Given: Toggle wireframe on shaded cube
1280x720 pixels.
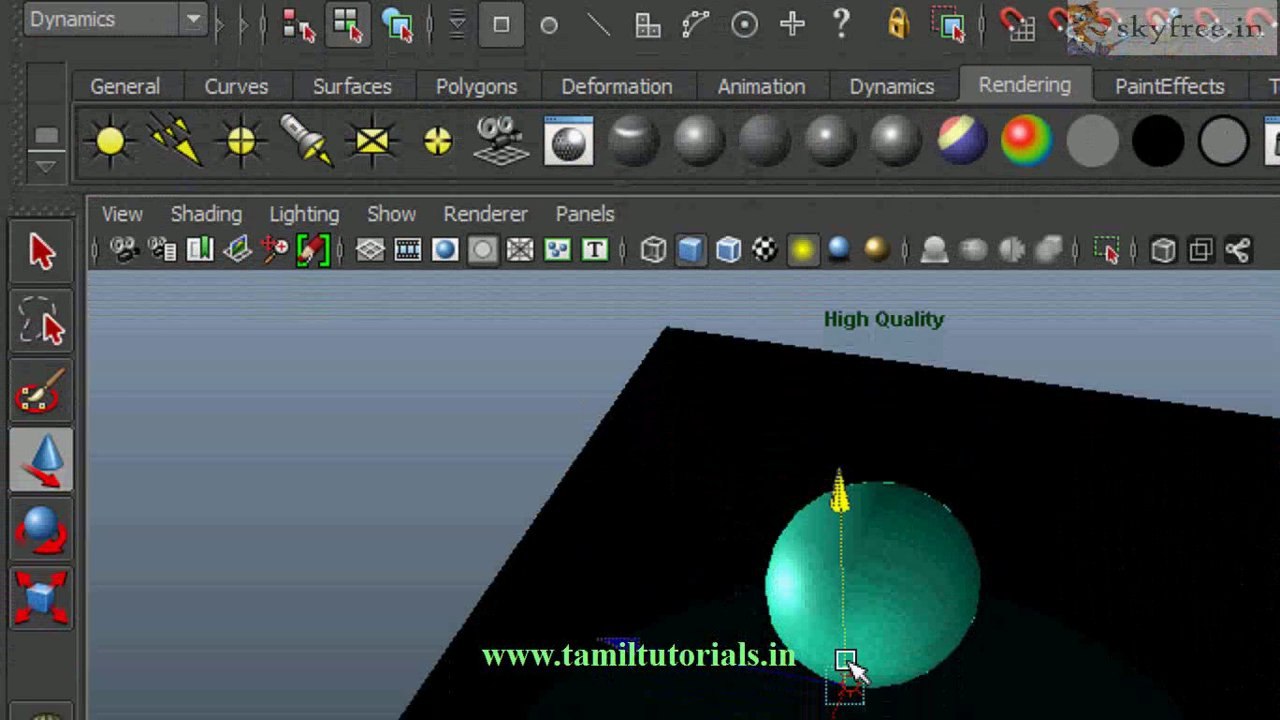Looking at the screenshot, I should (x=728, y=250).
